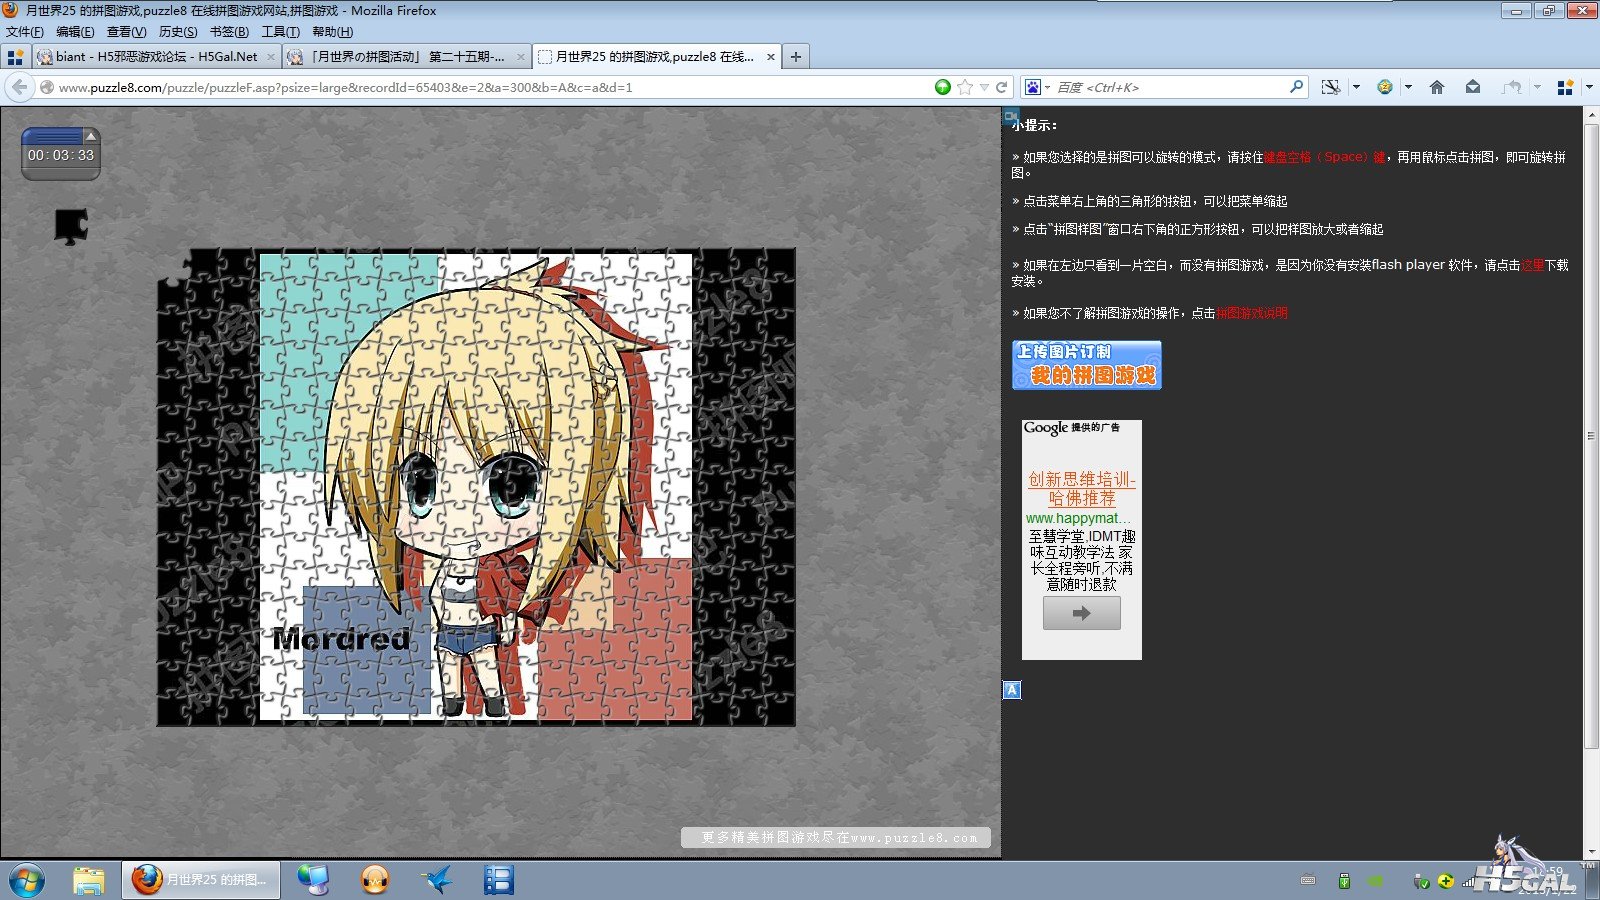1600x900 pixels.
Task: Switch to the biant H5Gal.Net tab
Action: (156, 57)
